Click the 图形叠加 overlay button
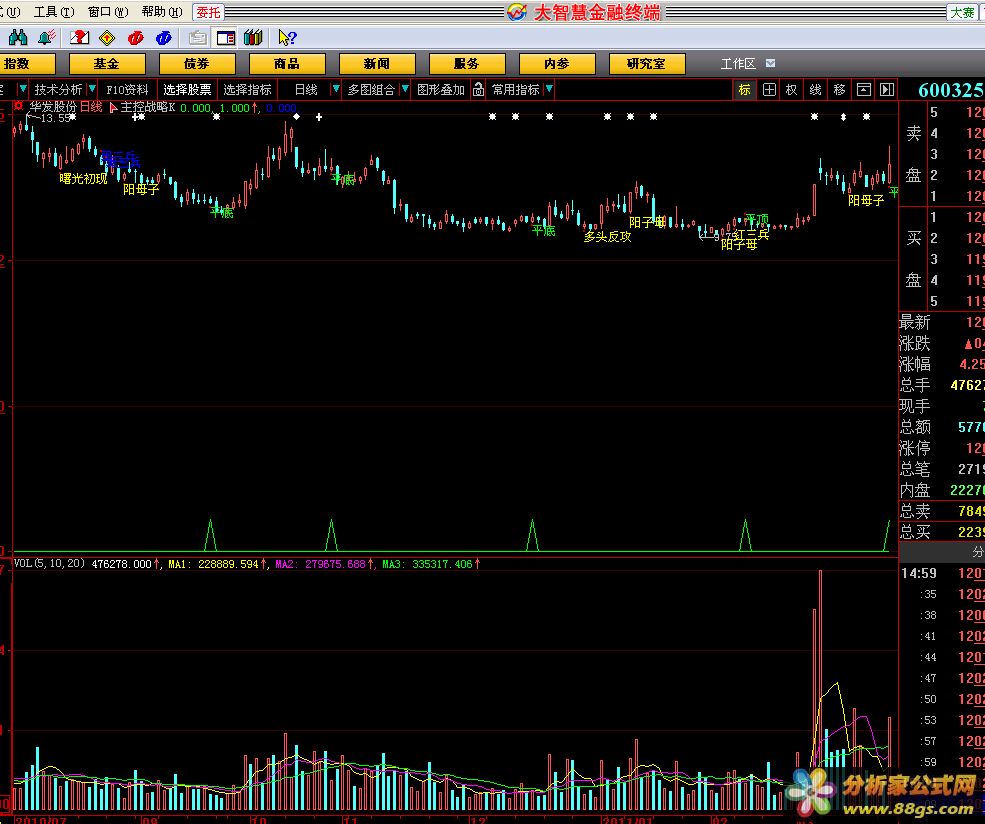Screen dimensions: 985x824 pos(440,89)
